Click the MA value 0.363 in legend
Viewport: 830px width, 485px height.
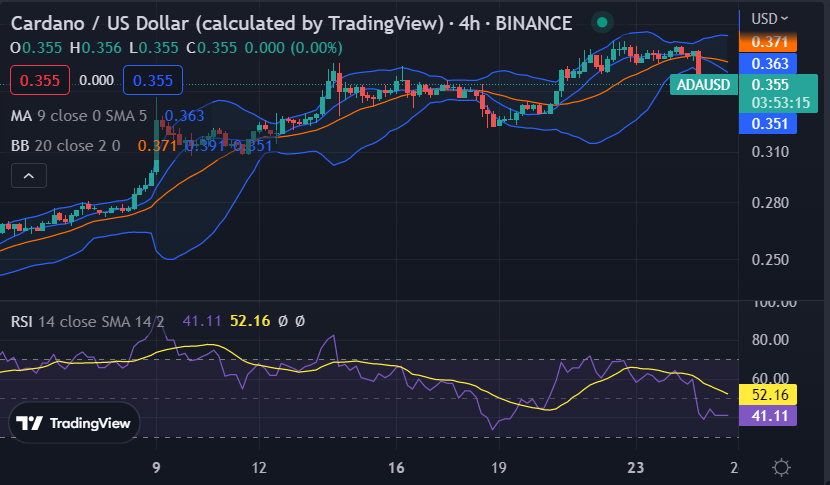[184, 115]
